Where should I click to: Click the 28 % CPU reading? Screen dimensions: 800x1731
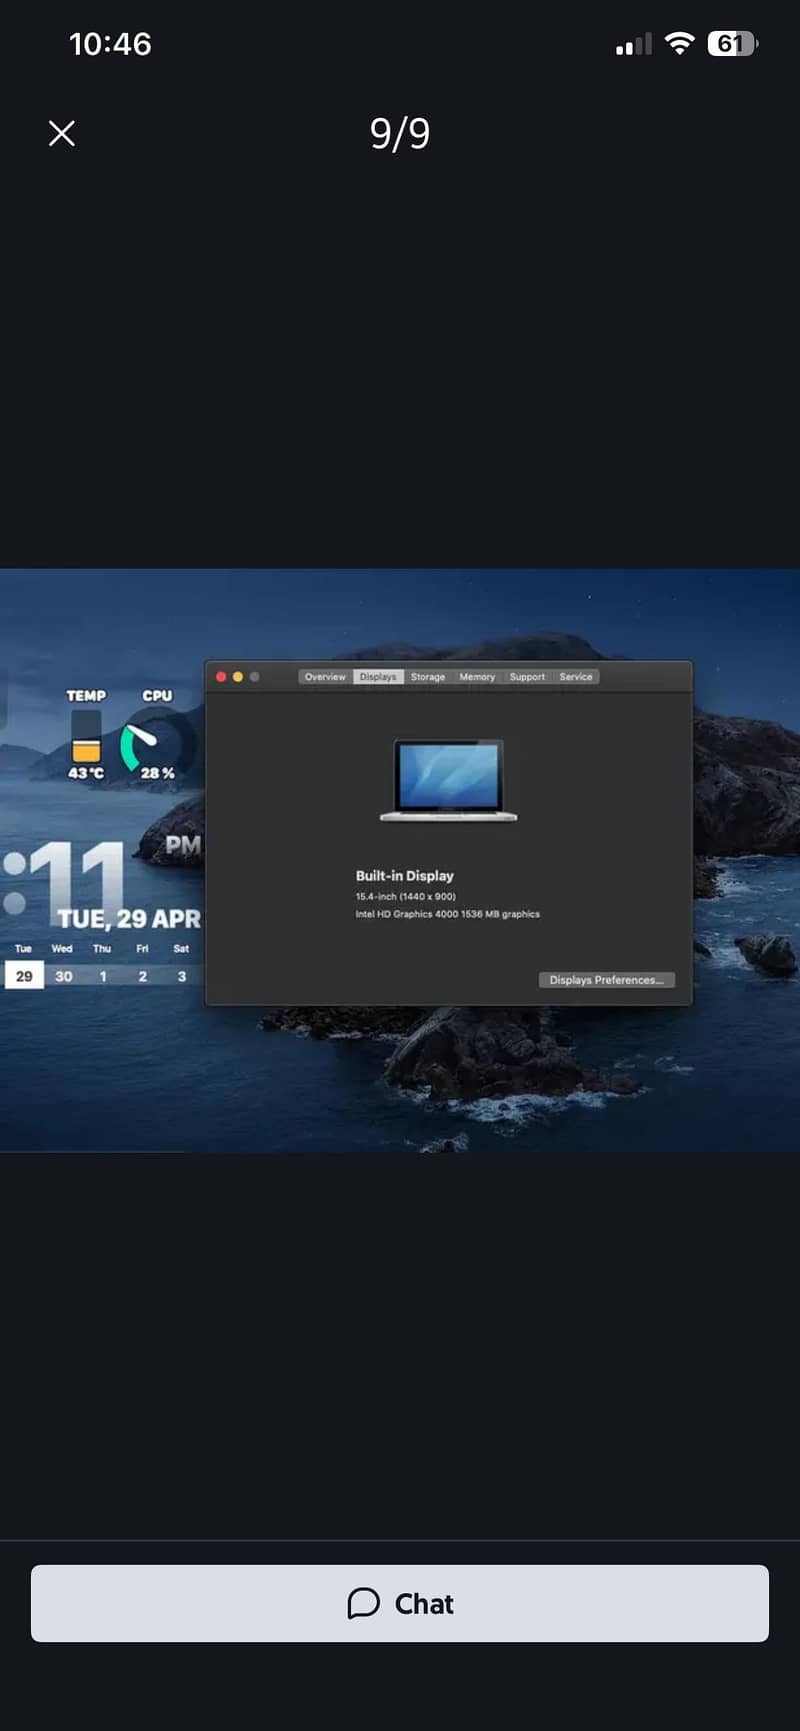tap(158, 773)
